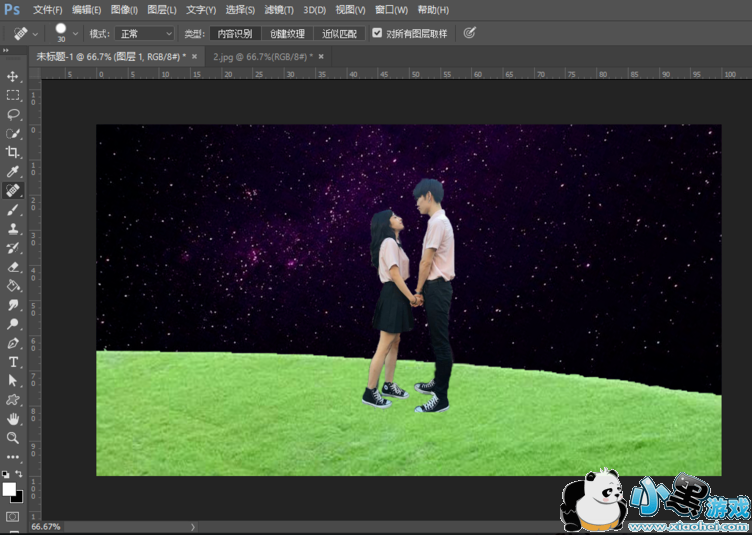752x535 pixels.
Task: Switch to the 2.jpg document tab
Action: tap(262, 57)
